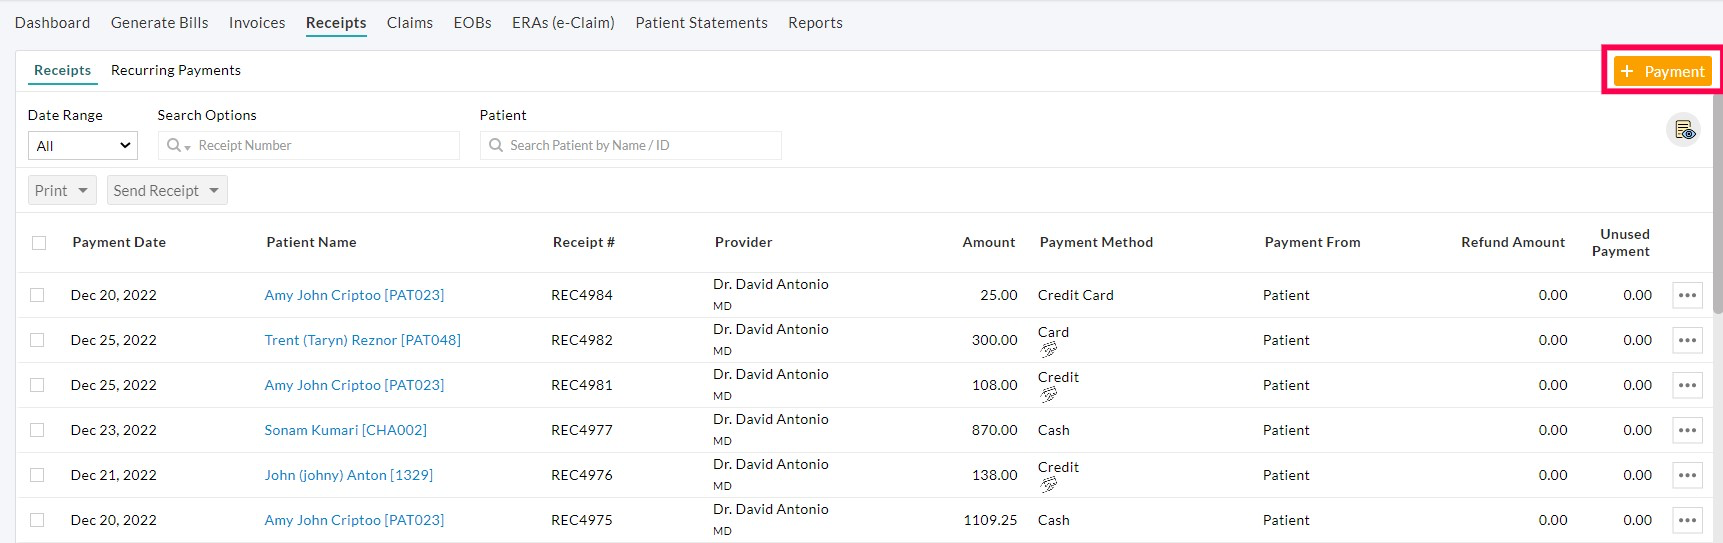Click the card swipe icon for REC4981
The image size is (1723, 543).
(x=1048, y=395)
